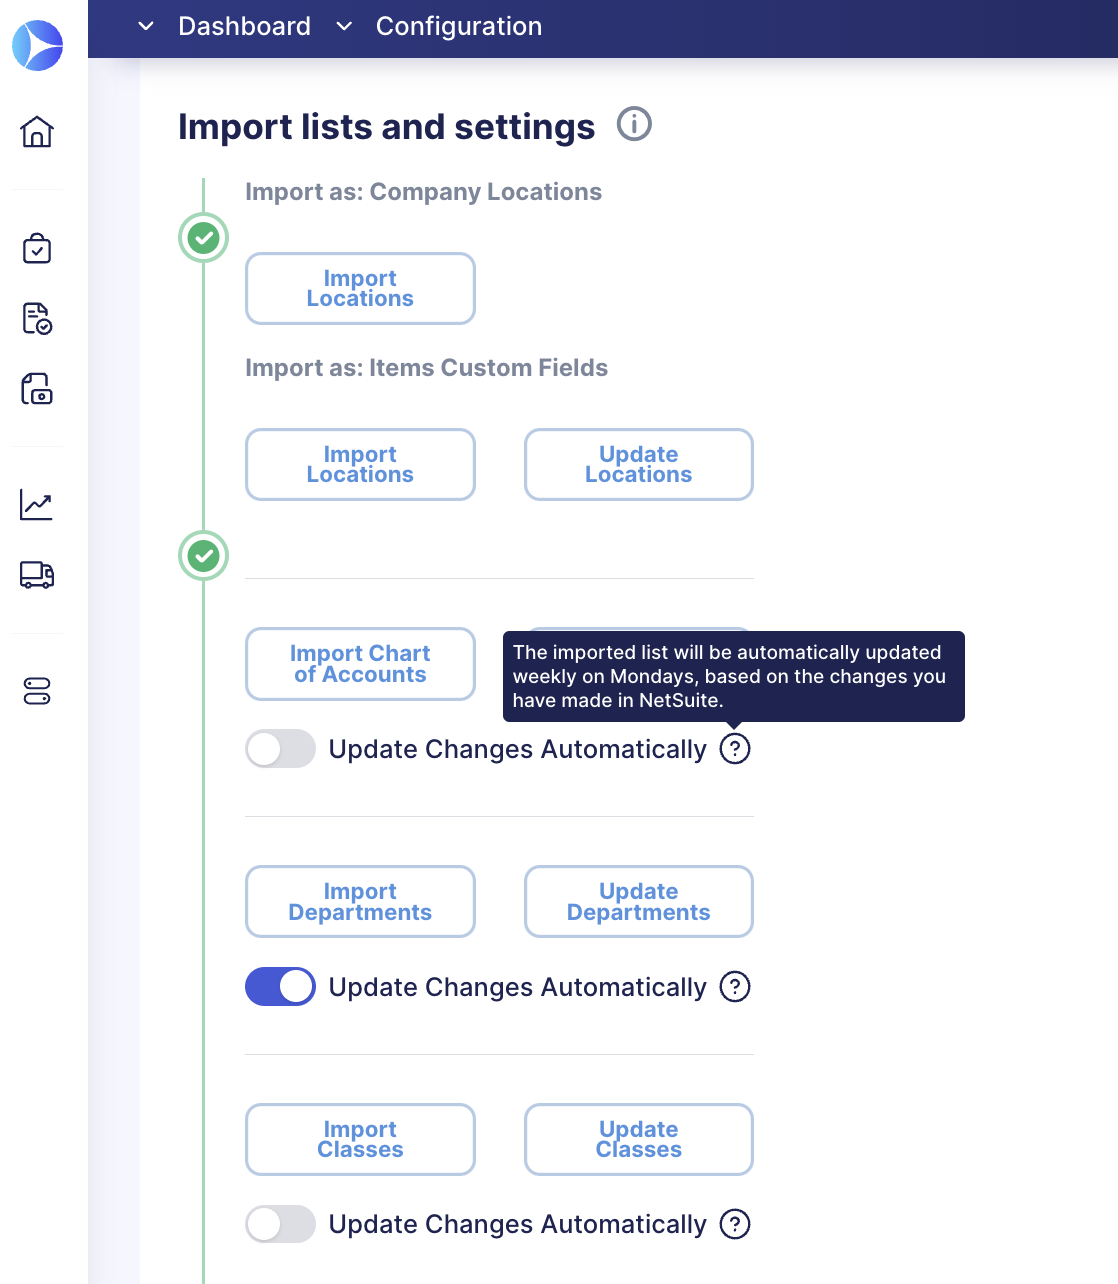Select the delivery truck icon in sidebar

[x=37, y=575]
